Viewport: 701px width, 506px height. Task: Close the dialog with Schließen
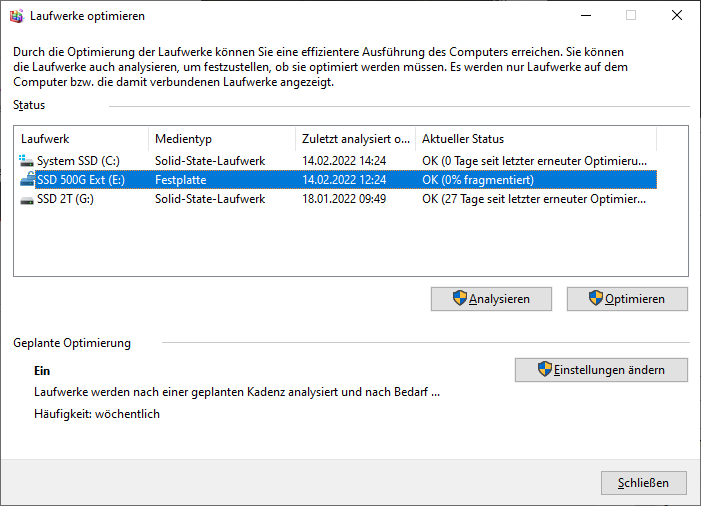(x=644, y=483)
